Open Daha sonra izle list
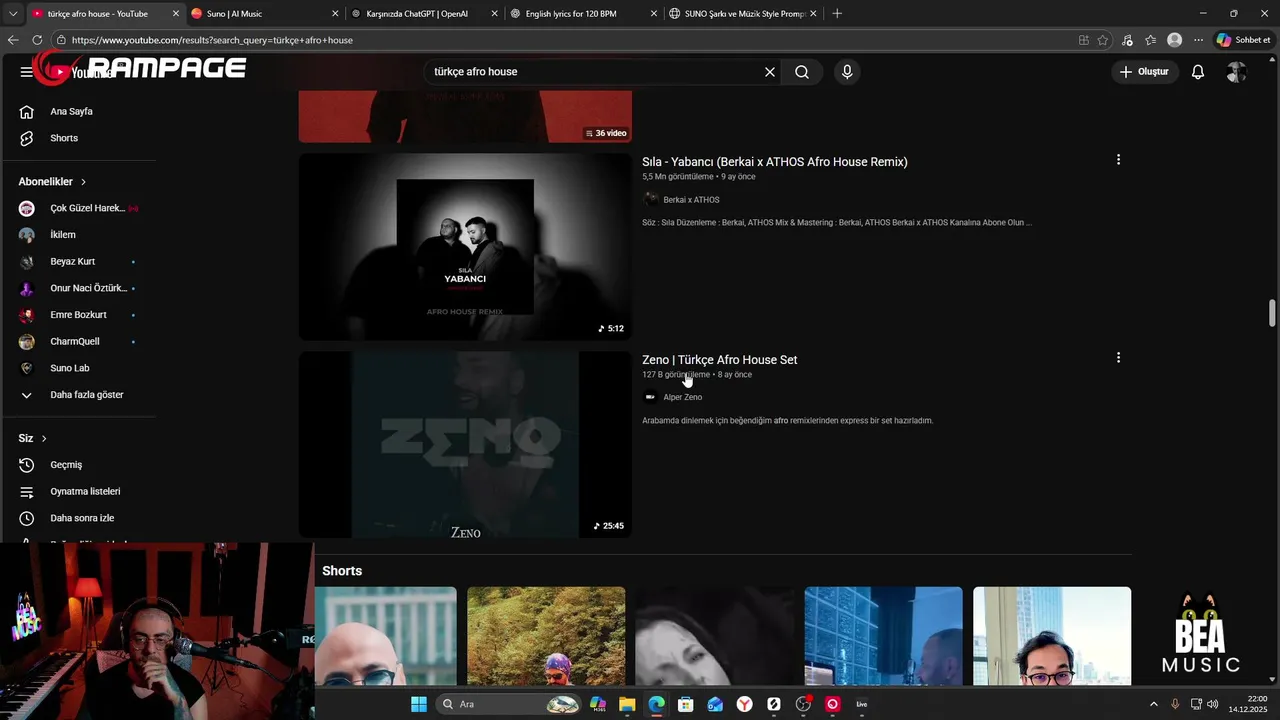The image size is (1280, 720). click(x=80, y=518)
